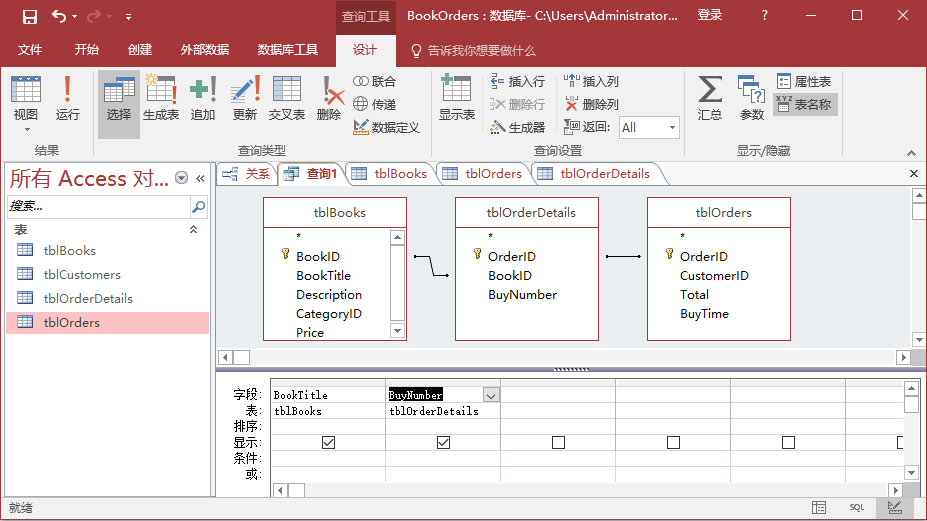Viewport: 927px width, 521px height.
Task: Select the Make Table (生成表) query icon
Action: 161,98
